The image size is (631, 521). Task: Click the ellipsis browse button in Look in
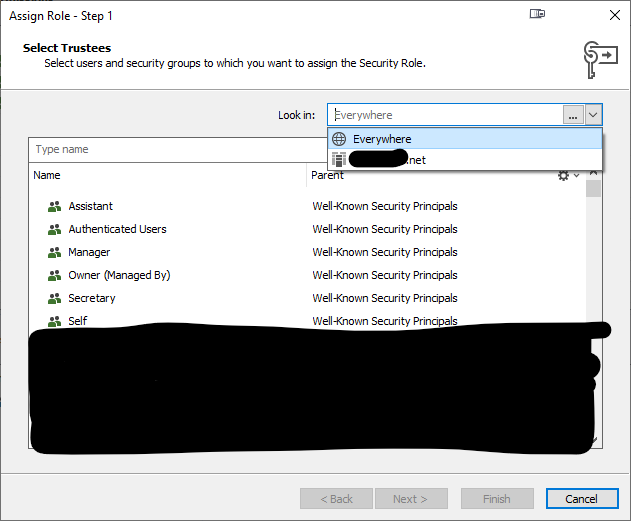tap(573, 116)
